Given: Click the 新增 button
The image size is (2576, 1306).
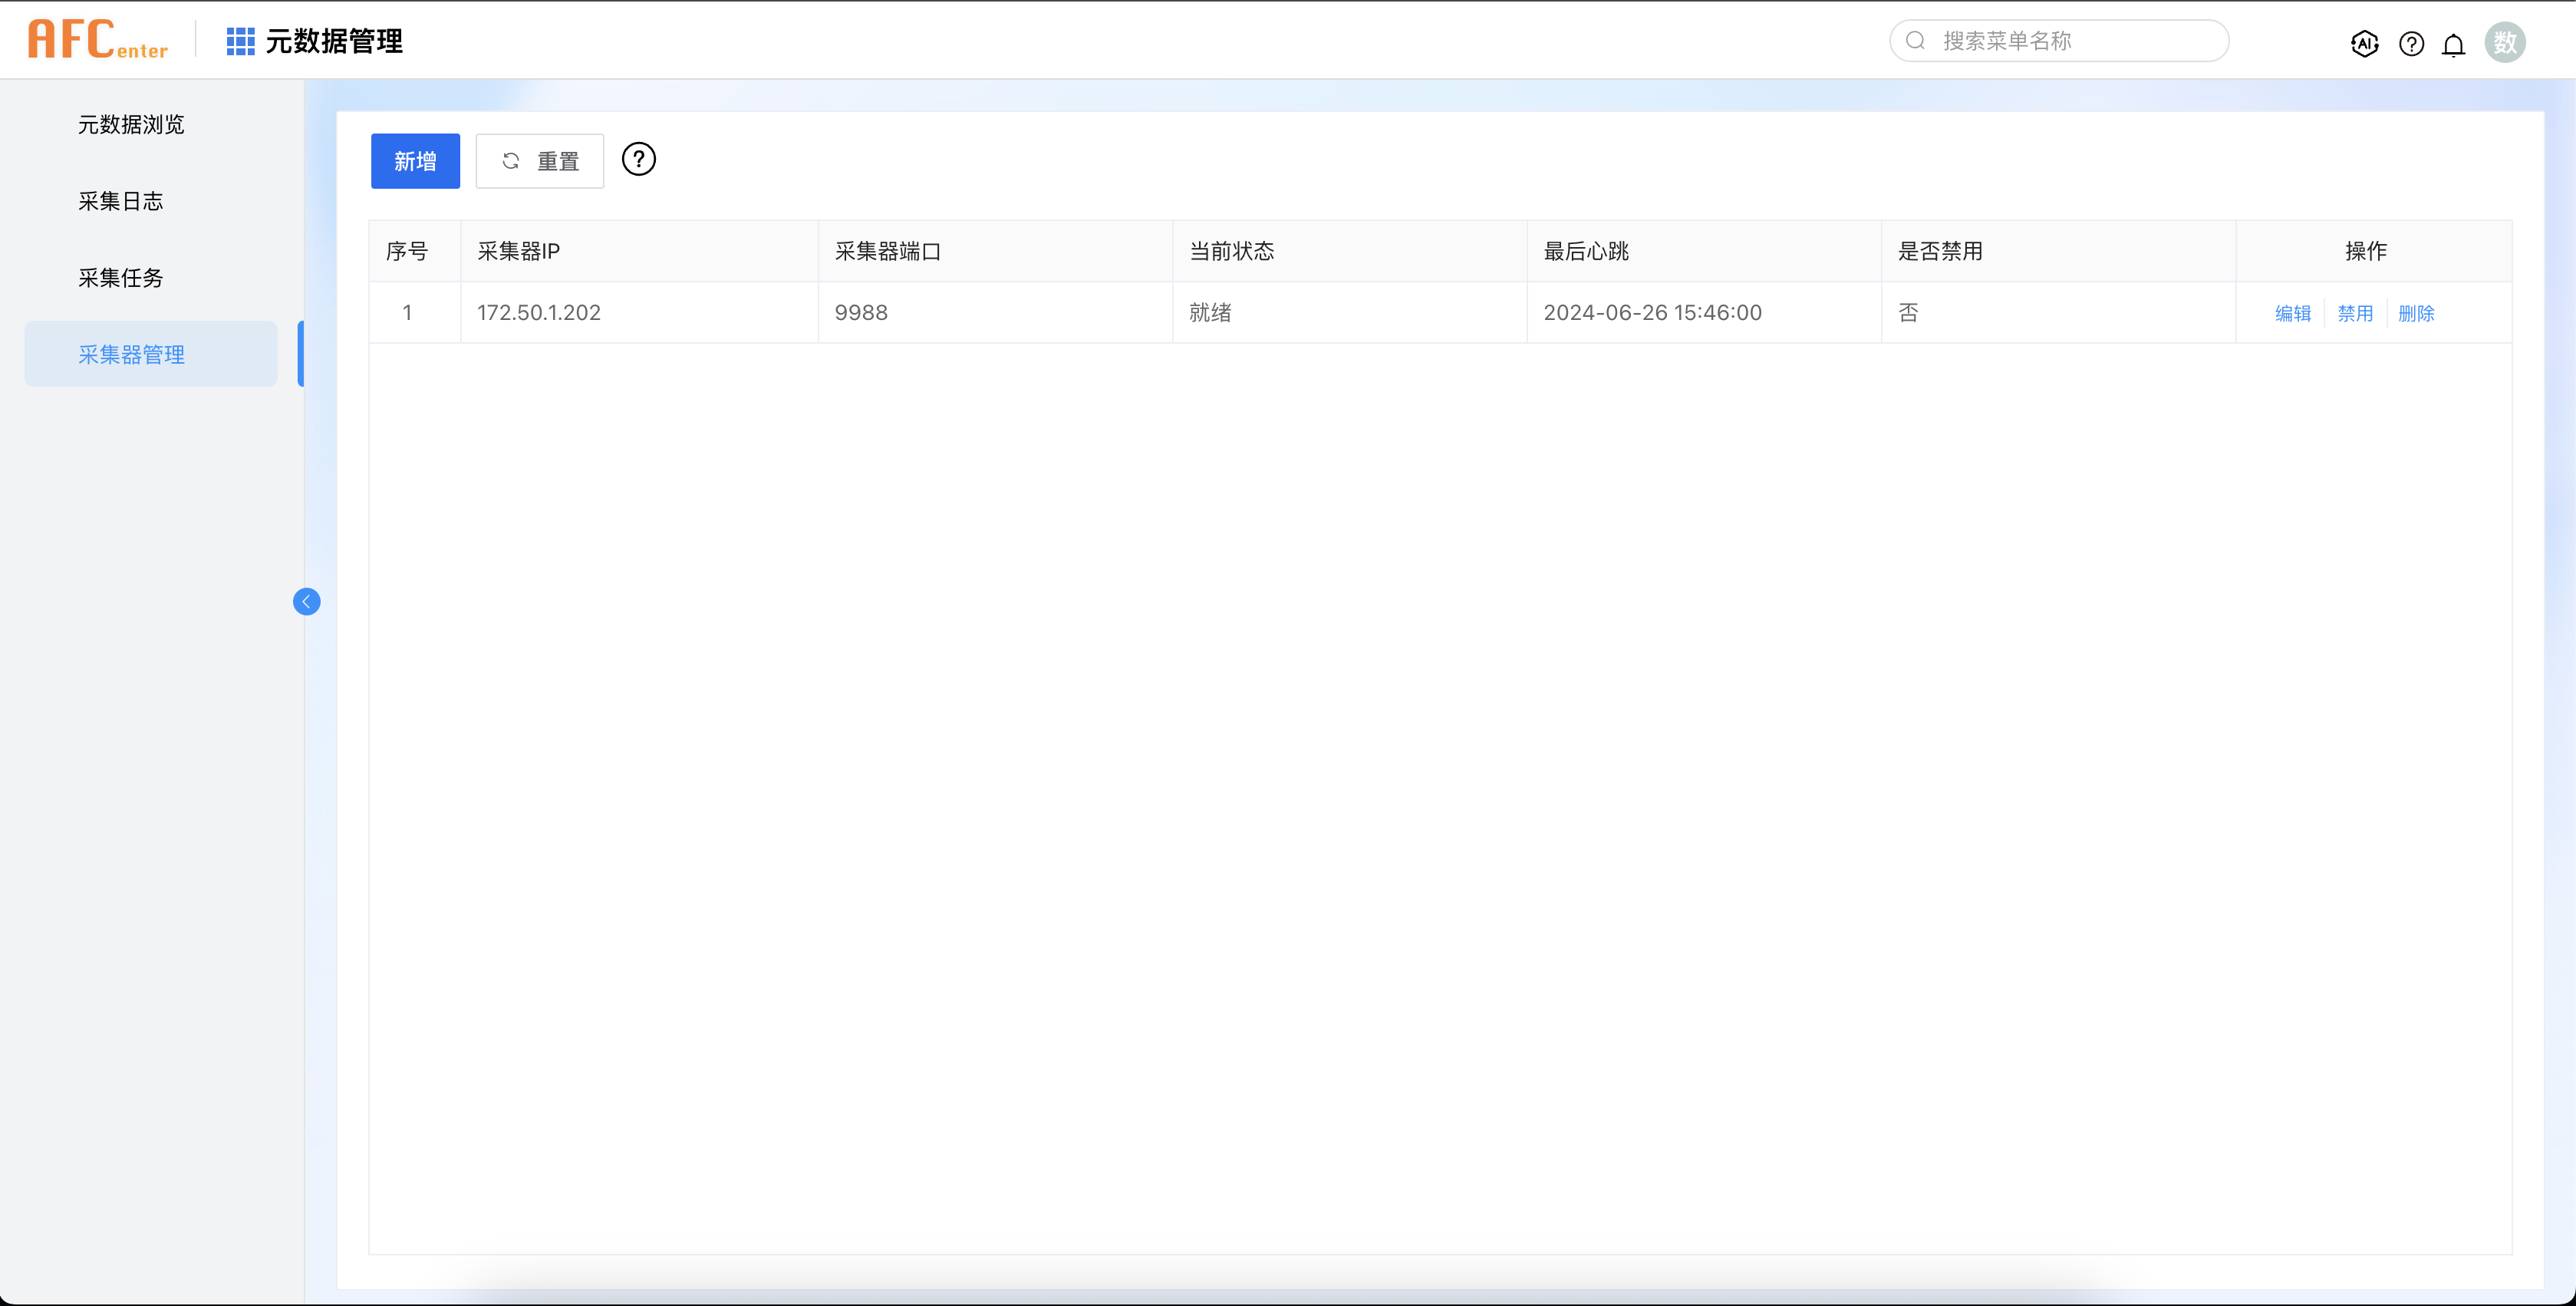Looking at the screenshot, I should click(414, 161).
